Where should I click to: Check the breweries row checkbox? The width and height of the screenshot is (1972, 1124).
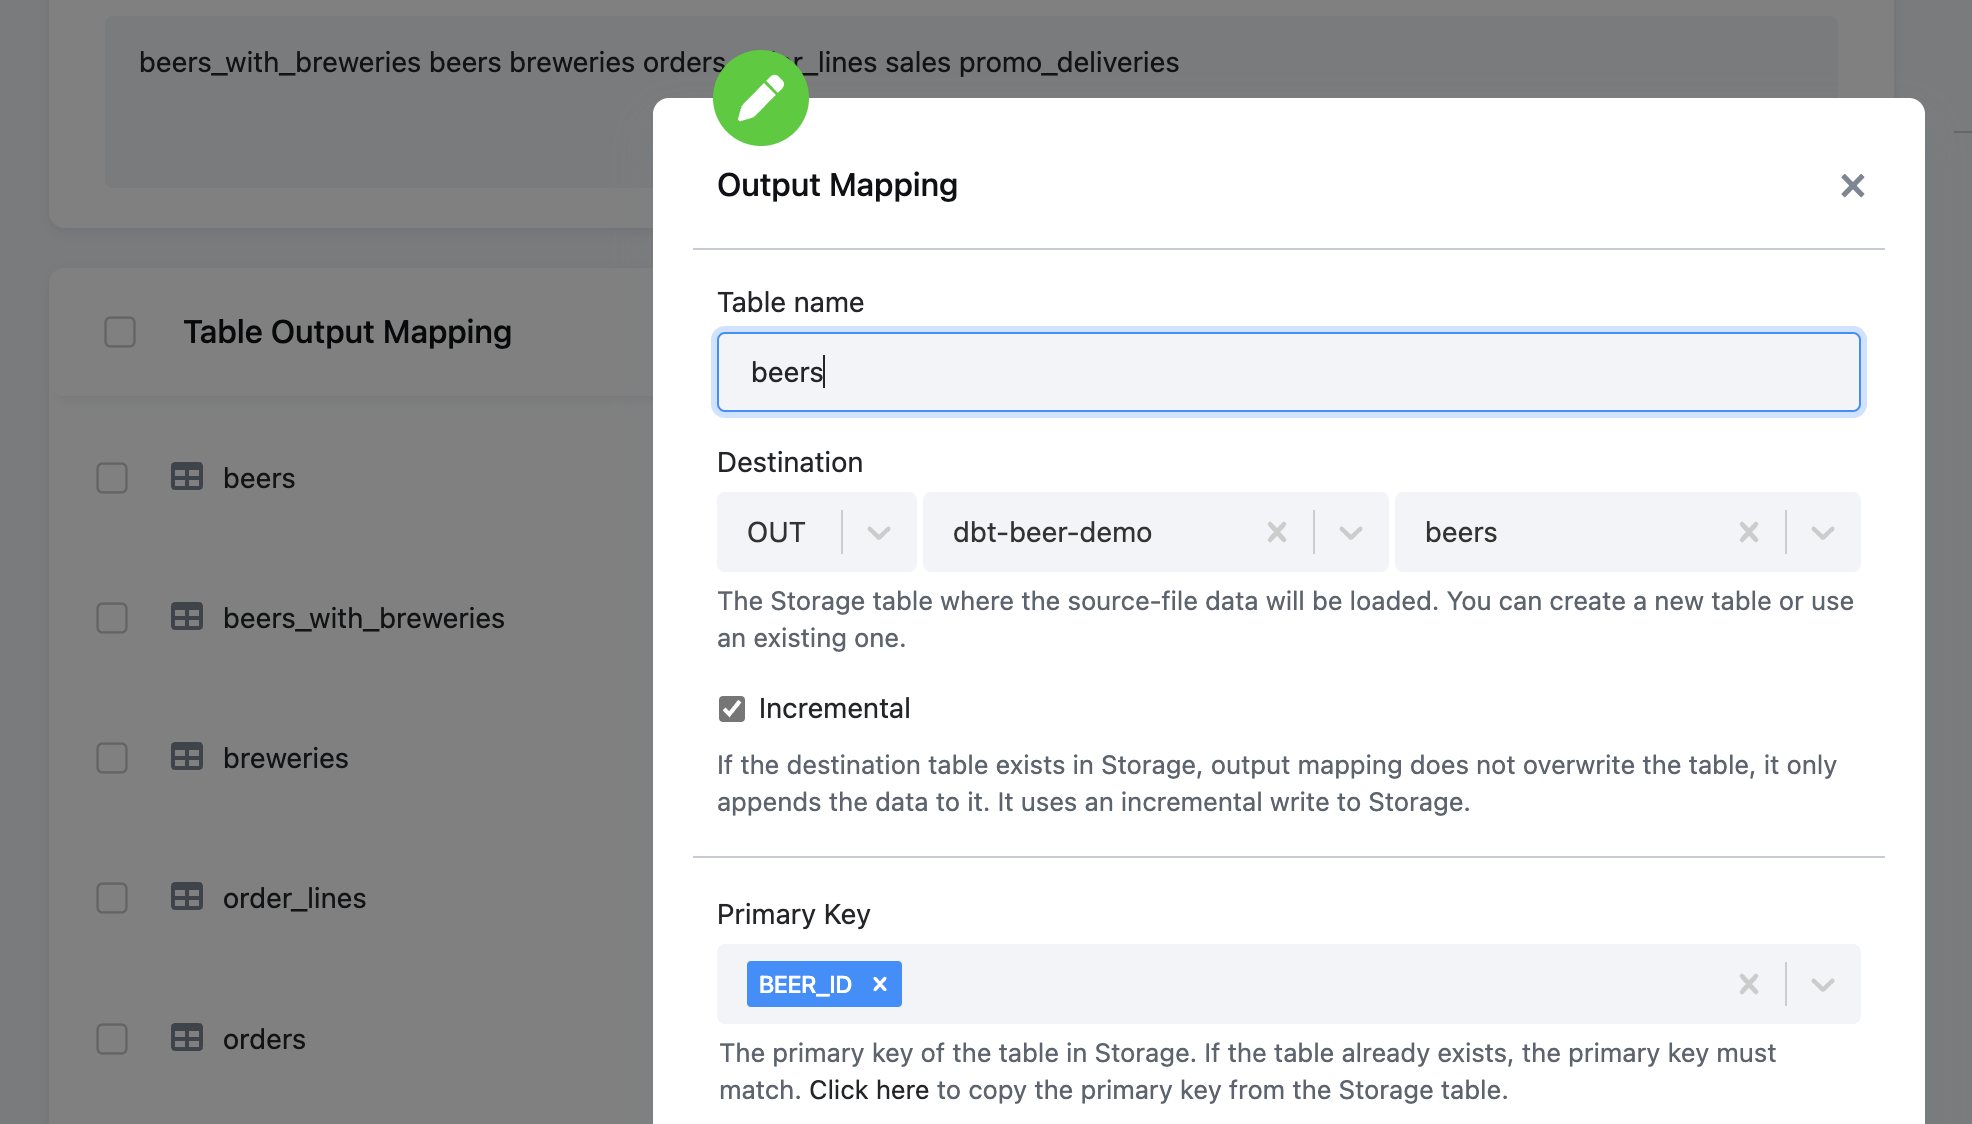112,758
